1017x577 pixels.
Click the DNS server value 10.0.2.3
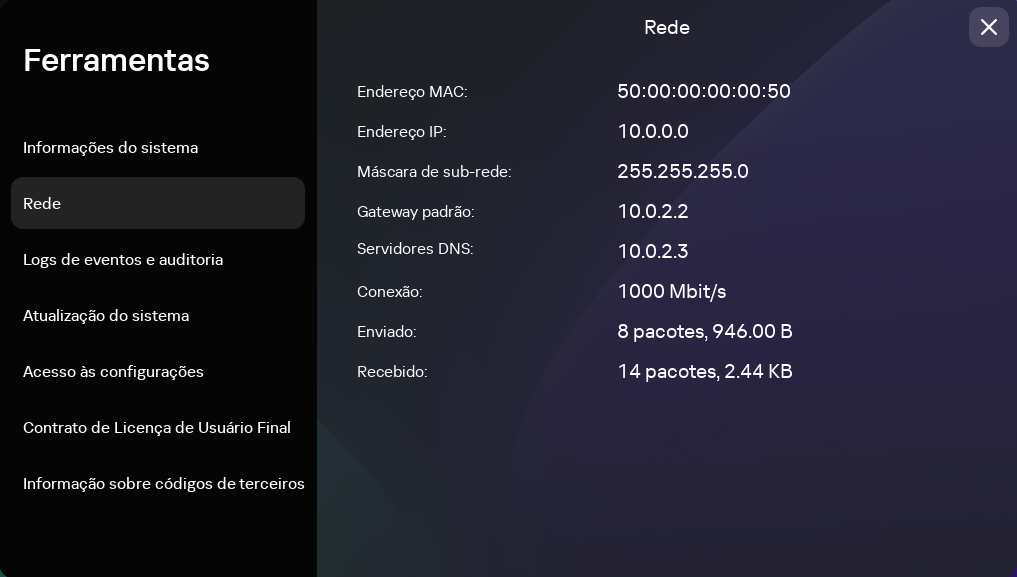[653, 252]
